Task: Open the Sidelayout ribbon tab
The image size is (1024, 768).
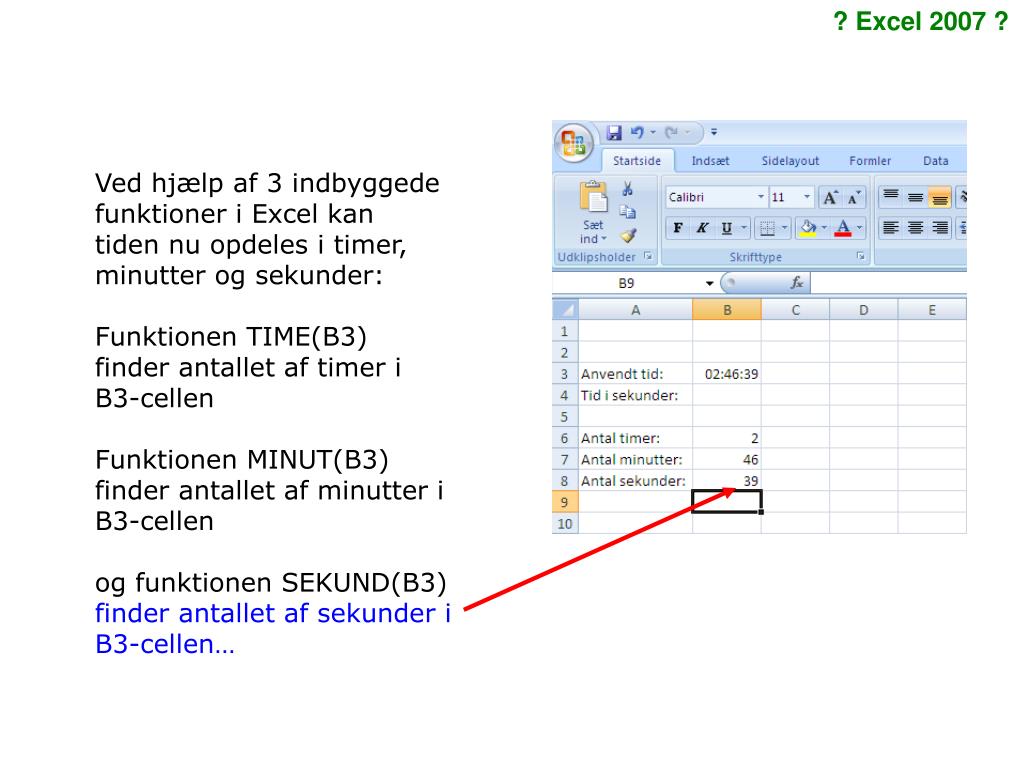Action: pos(790,161)
